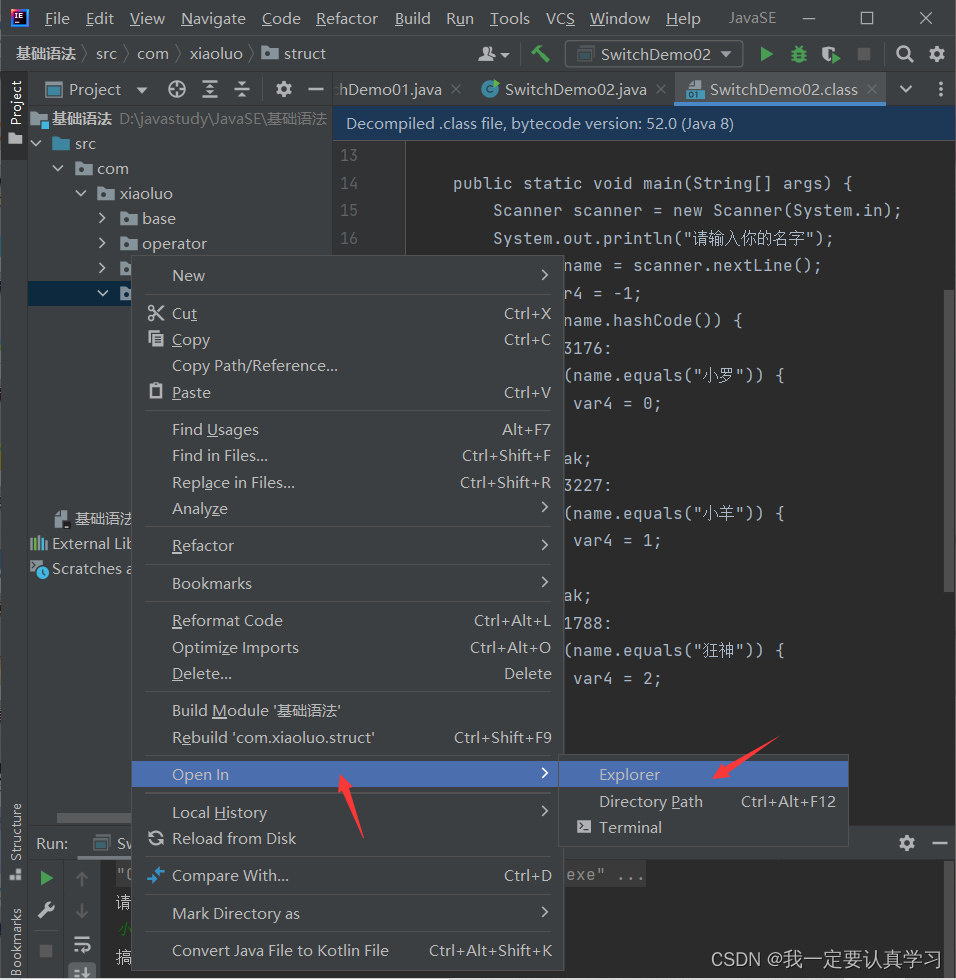
Task: Rerun program with Run panel play icon
Action: pyautogui.click(x=46, y=878)
